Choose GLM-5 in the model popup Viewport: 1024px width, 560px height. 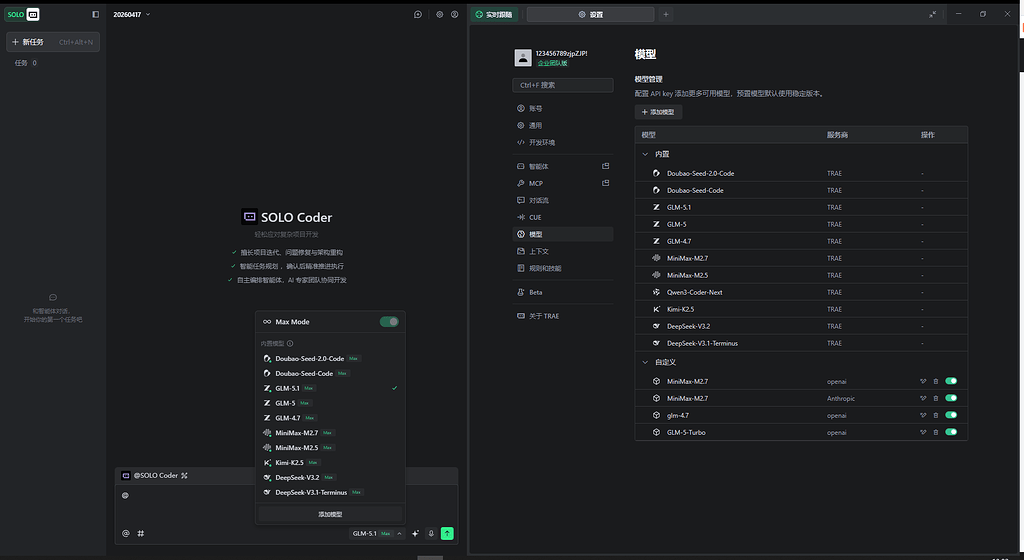330,403
